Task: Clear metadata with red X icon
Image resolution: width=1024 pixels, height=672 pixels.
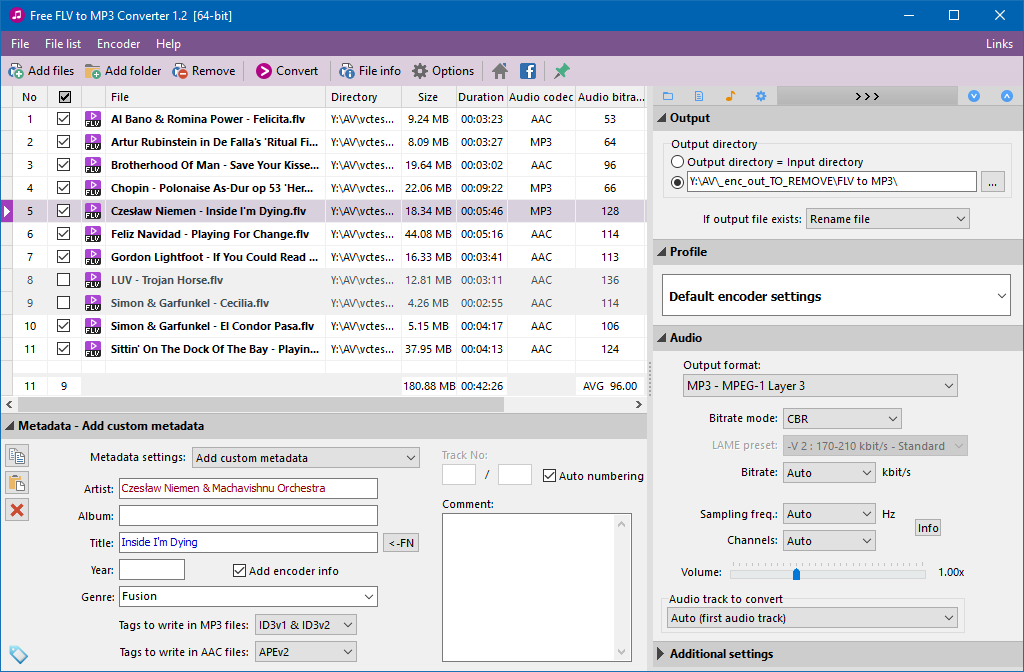Action: (17, 510)
